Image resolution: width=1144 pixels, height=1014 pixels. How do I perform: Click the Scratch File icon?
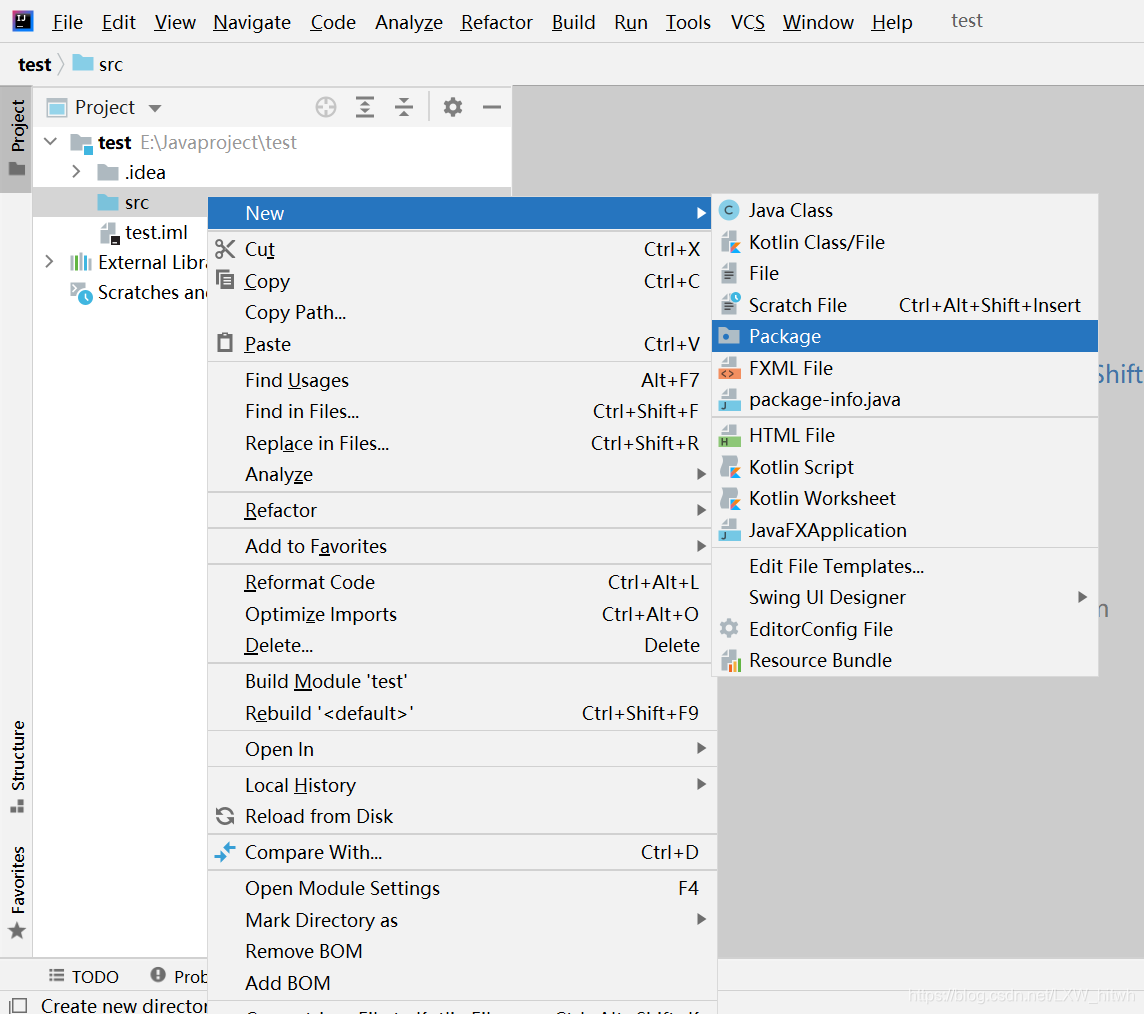pos(730,304)
